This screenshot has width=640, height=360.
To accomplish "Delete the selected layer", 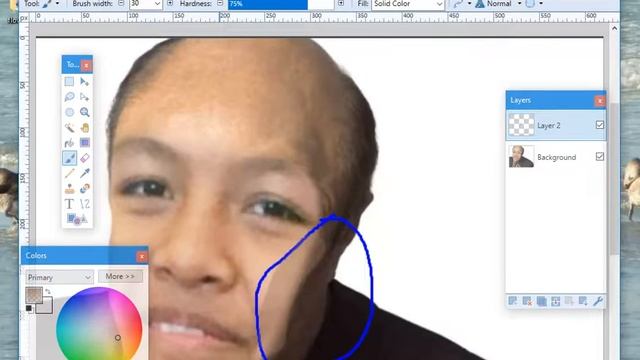I will pyautogui.click(x=527, y=301).
